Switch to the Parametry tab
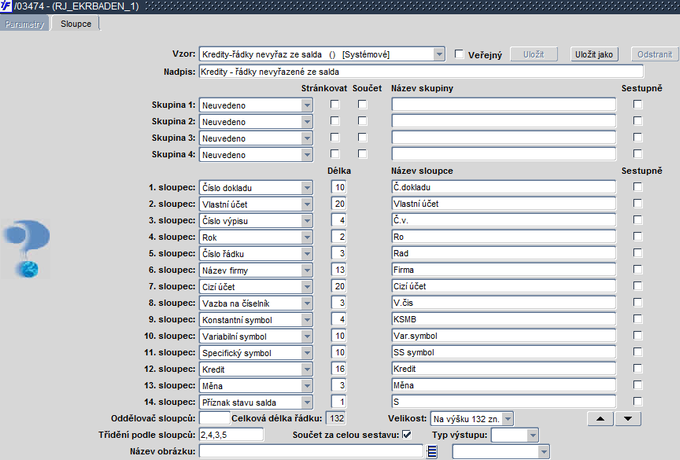Image resolution: width=680 pixels, height=460 pixels. click(x=24, y=24)
